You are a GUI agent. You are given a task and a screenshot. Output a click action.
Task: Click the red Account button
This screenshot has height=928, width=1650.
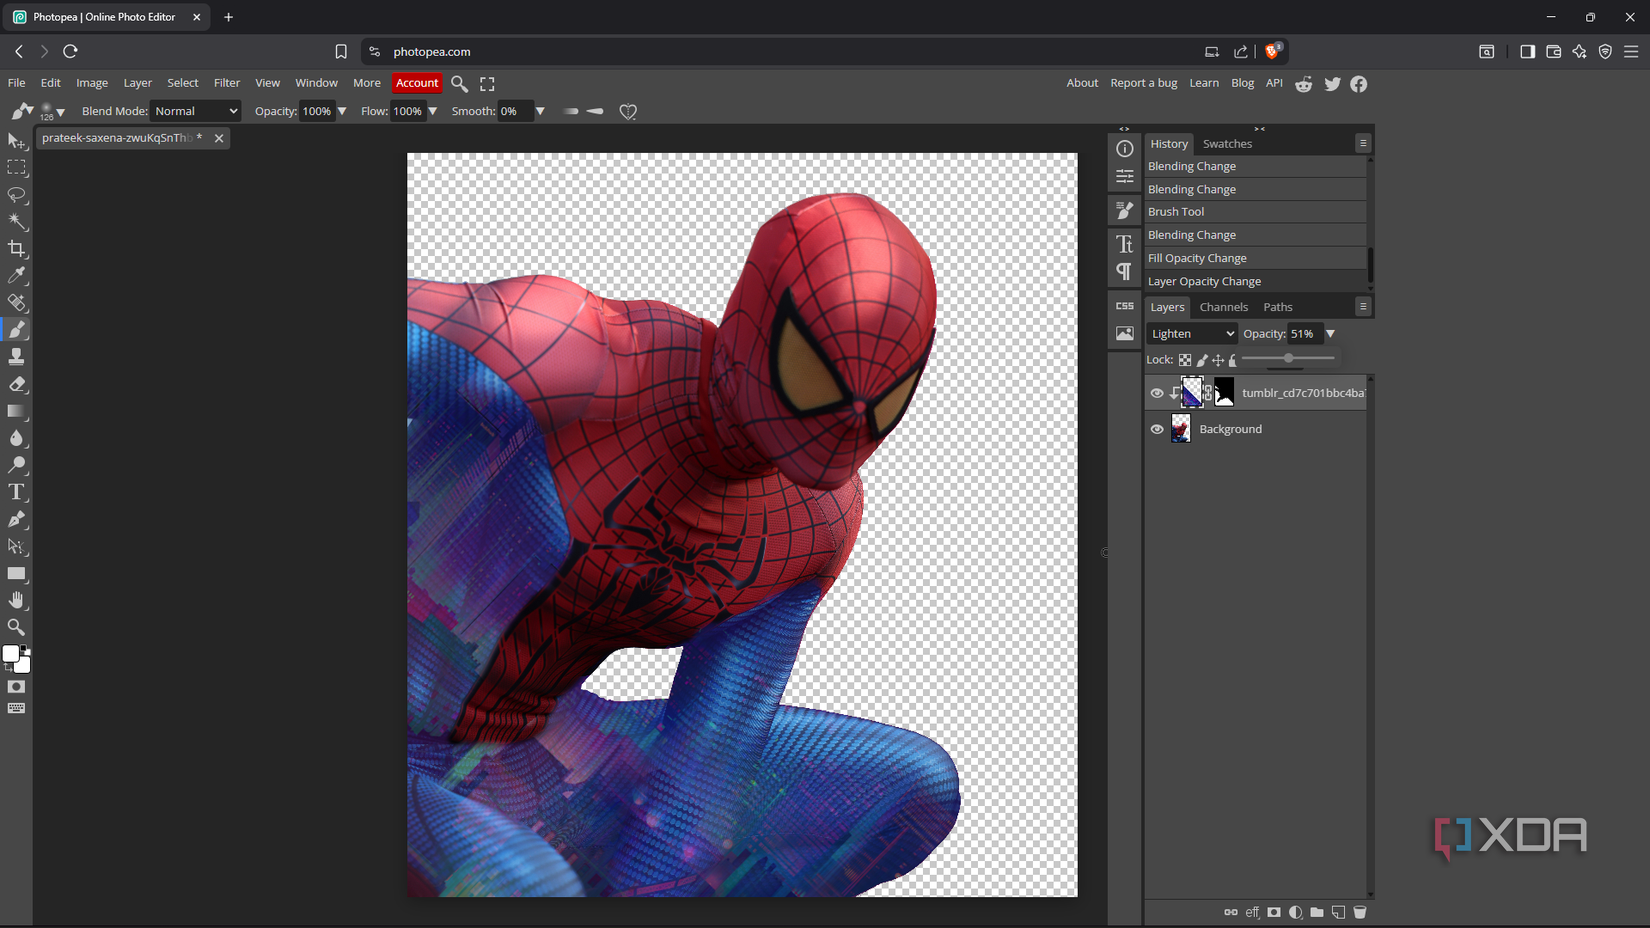[417, 83]
